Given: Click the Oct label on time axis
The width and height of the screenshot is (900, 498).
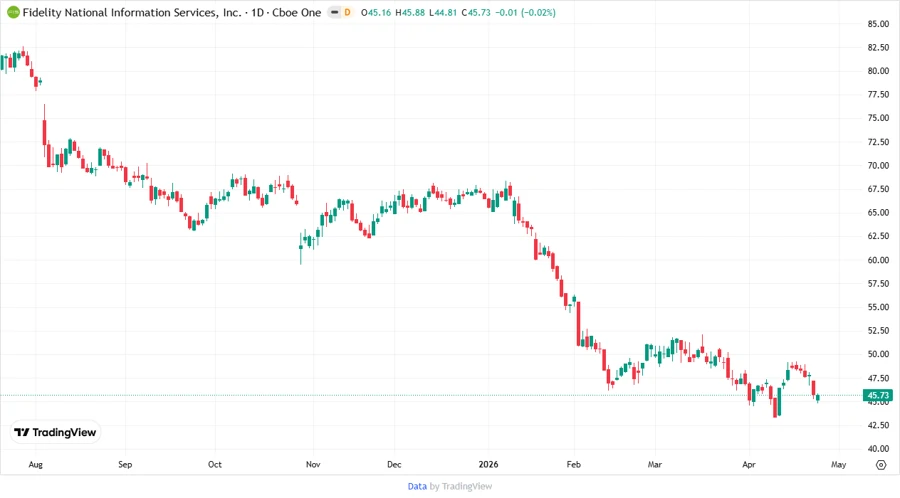Looking at the screenshot, I should pyautogui.click(x=215, y=465).
